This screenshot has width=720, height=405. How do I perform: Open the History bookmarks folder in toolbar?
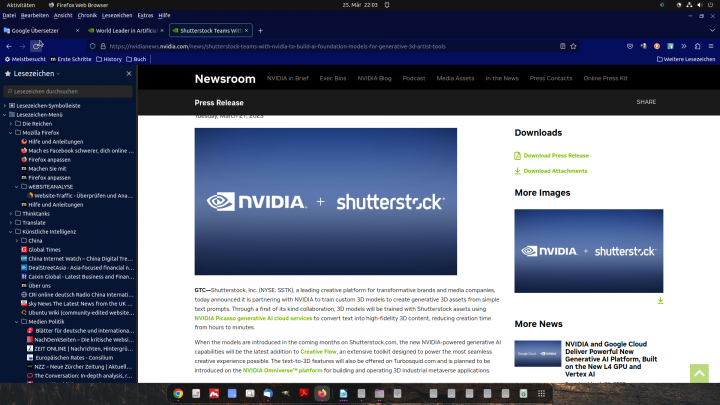click(x=109, y=59)
